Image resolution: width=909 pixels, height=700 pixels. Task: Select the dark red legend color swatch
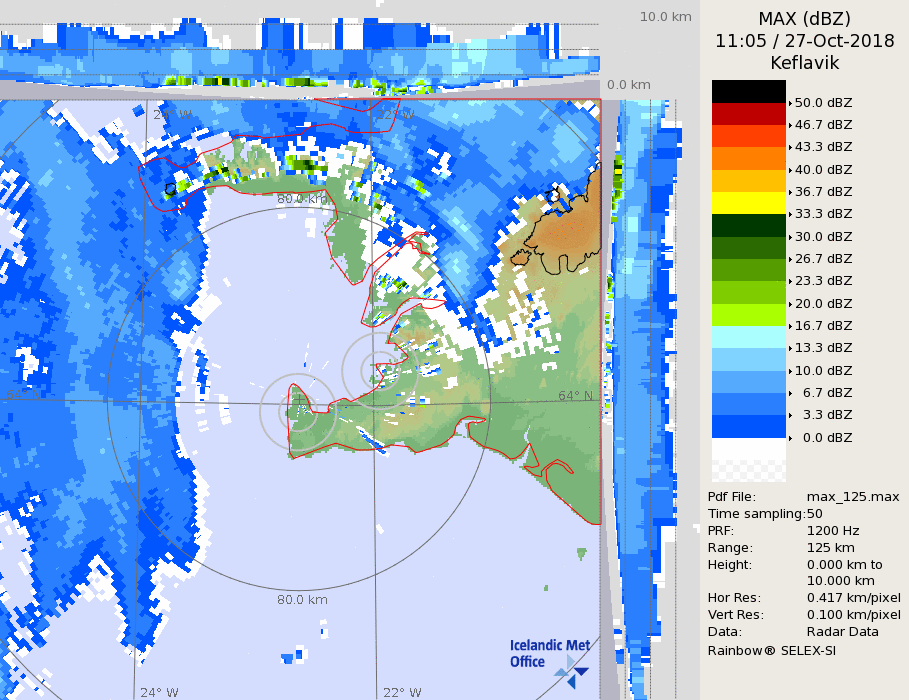click(x=748, y=113)
